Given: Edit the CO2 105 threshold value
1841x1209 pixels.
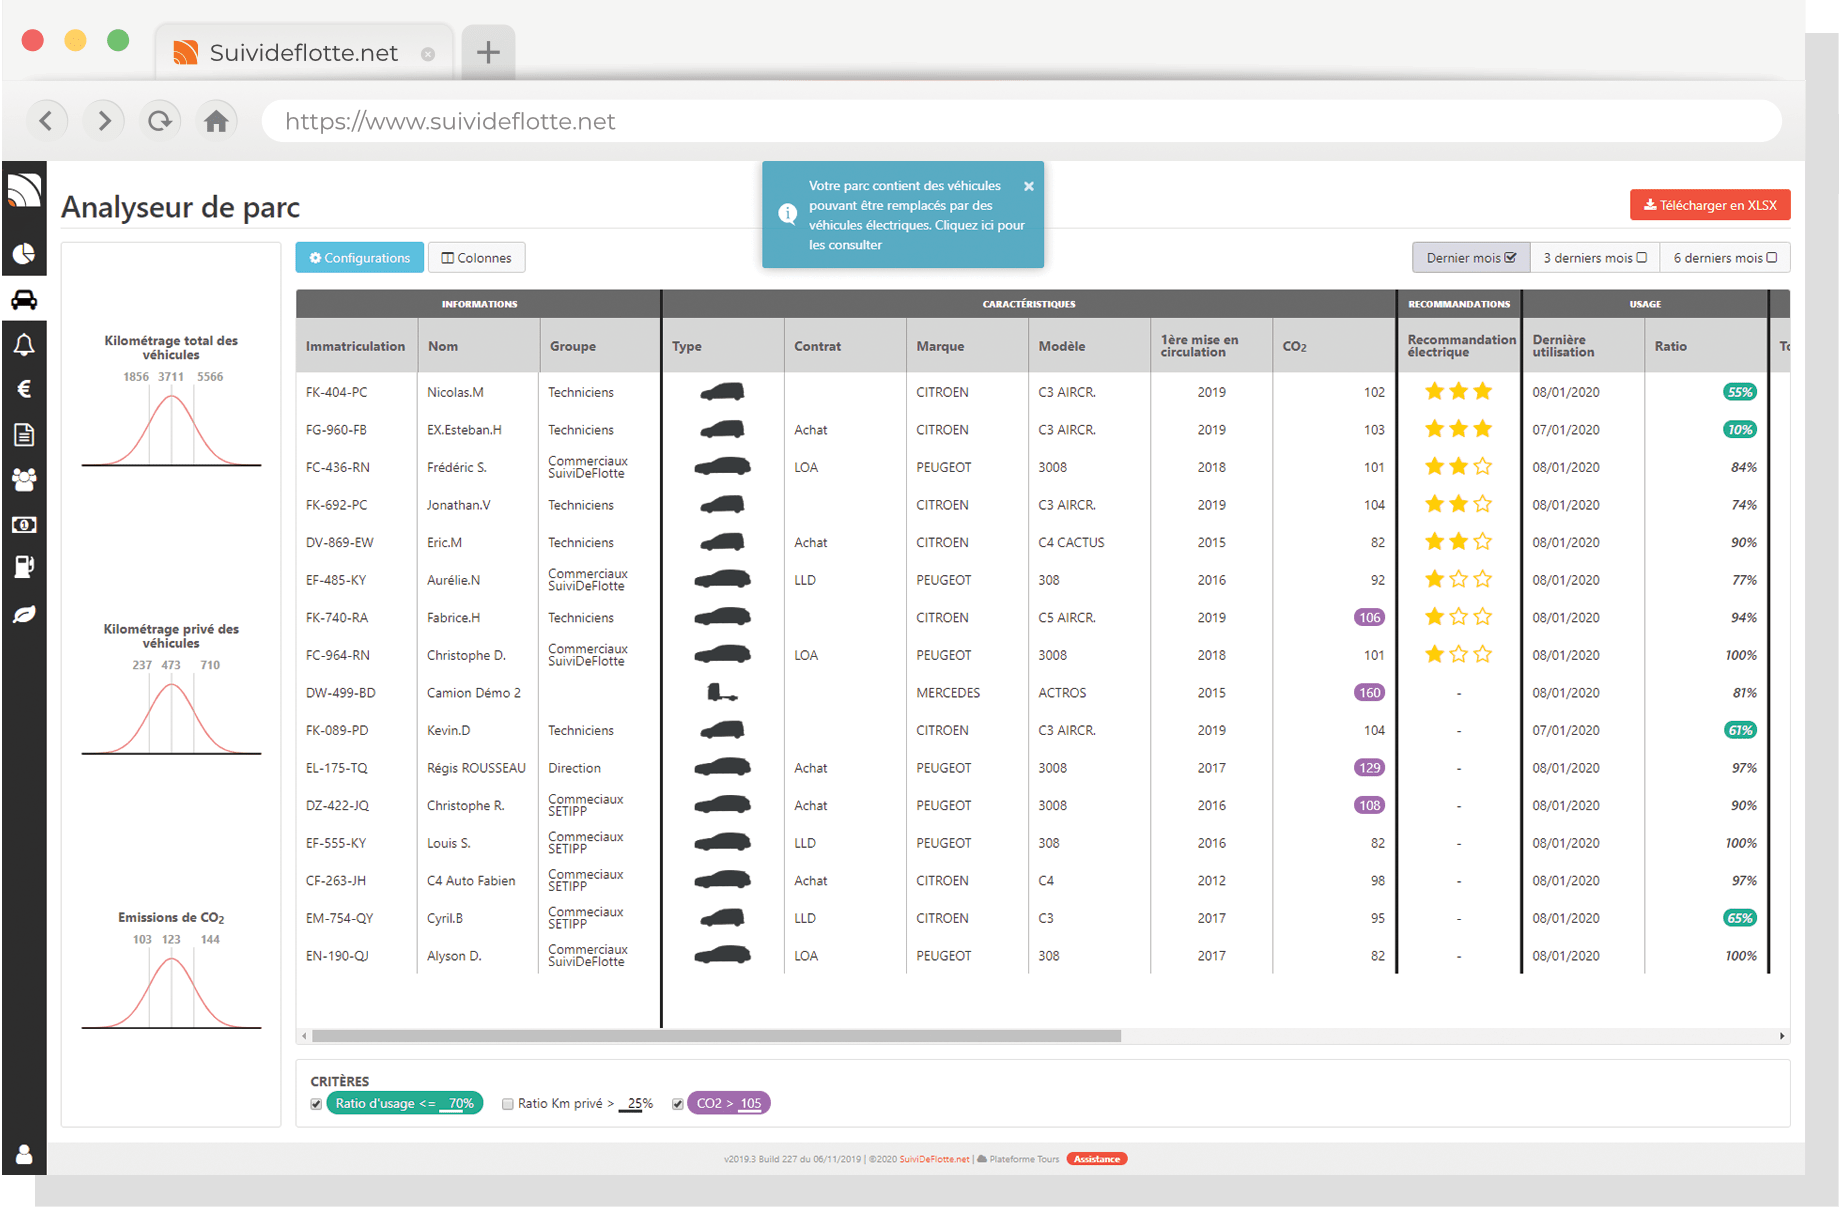Looking at the screenshot, I should pos(750,1104).
